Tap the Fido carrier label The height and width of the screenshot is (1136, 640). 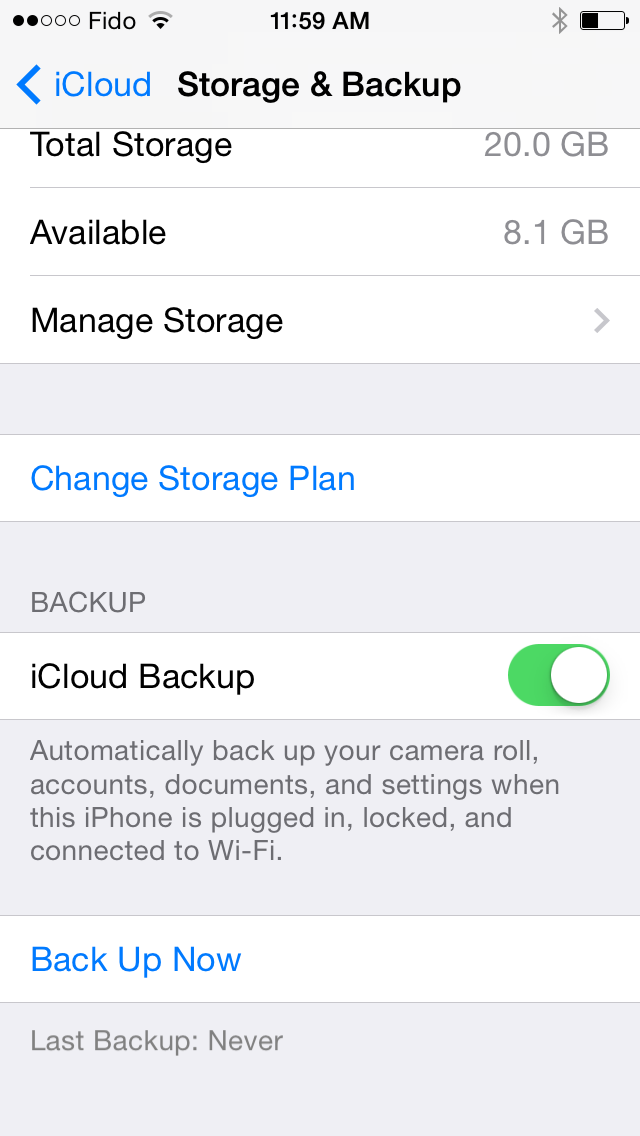112,21
